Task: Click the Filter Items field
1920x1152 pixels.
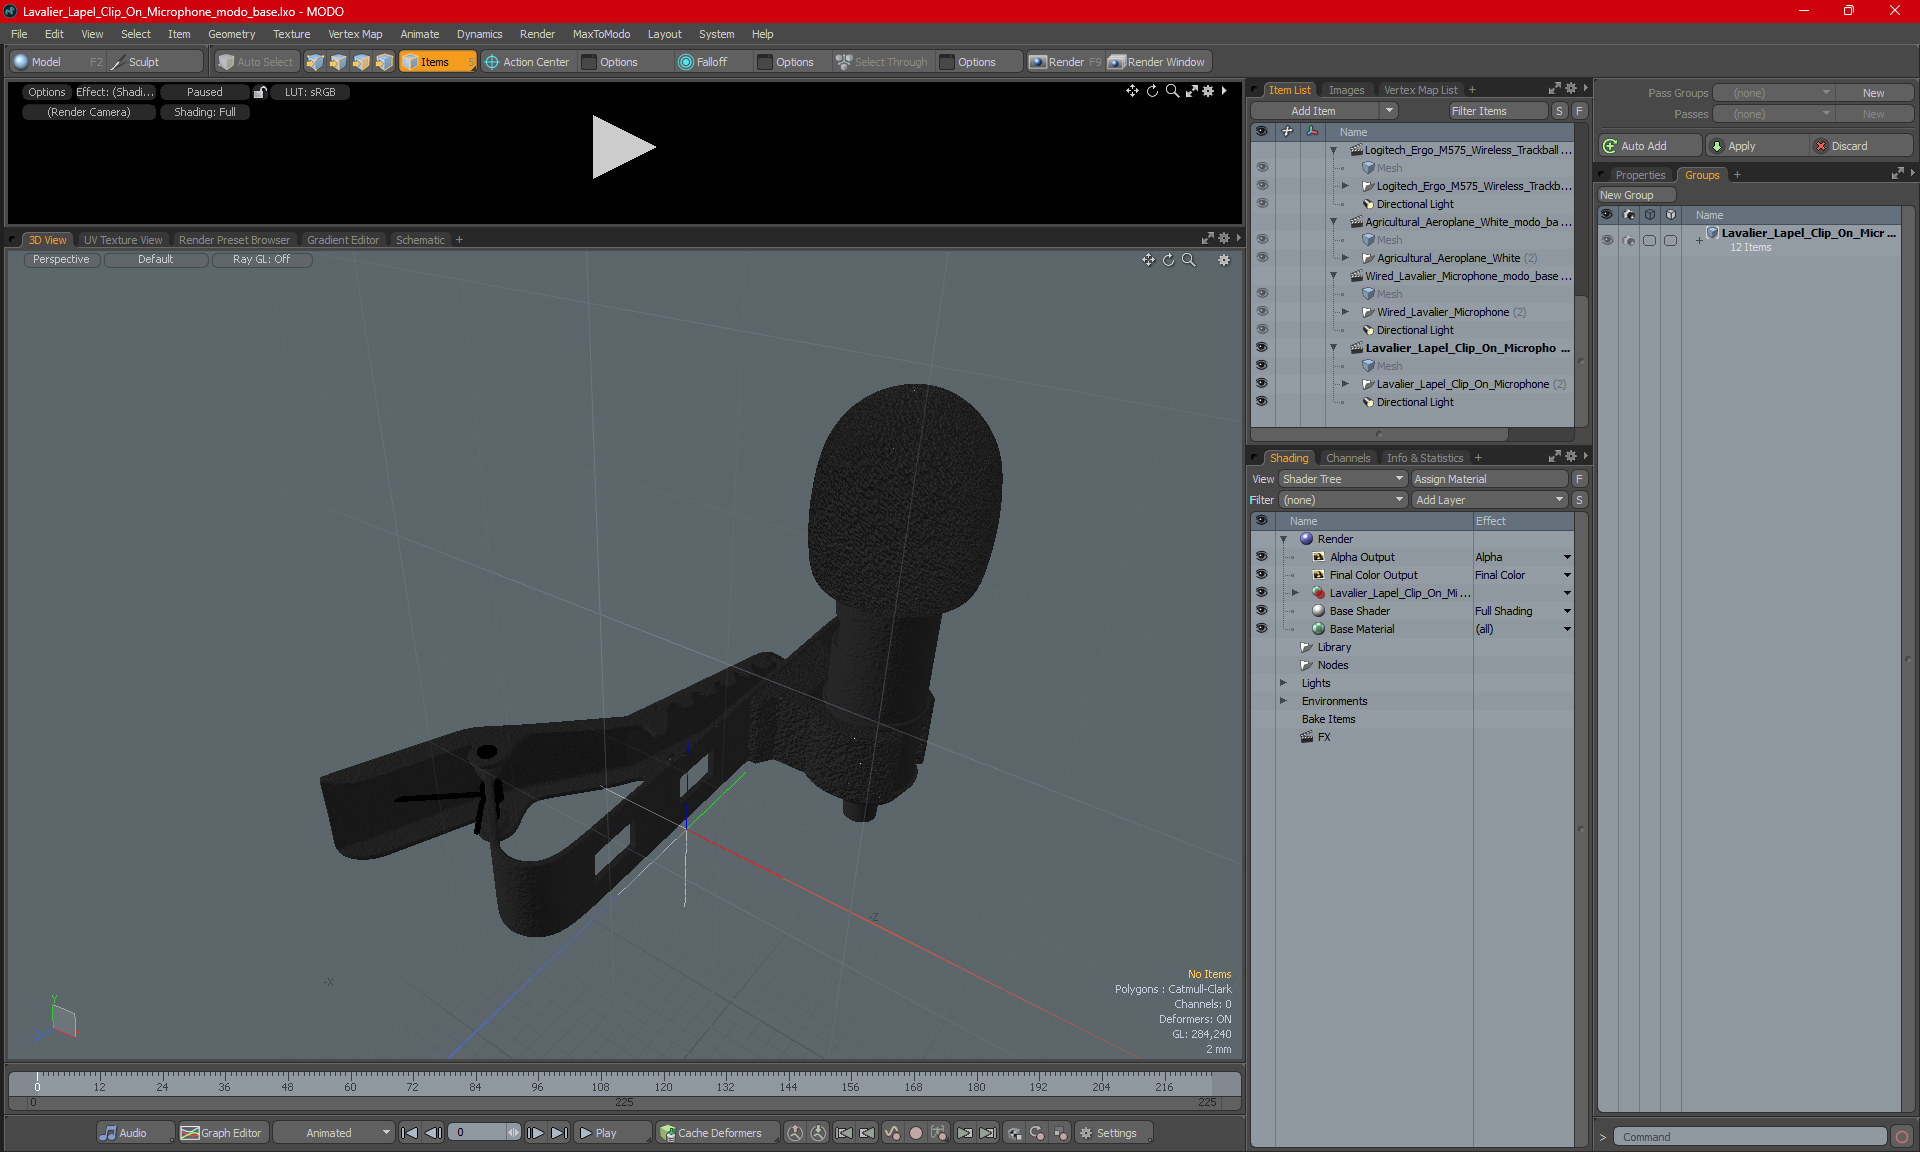Action: click(x=1497, y=111)
